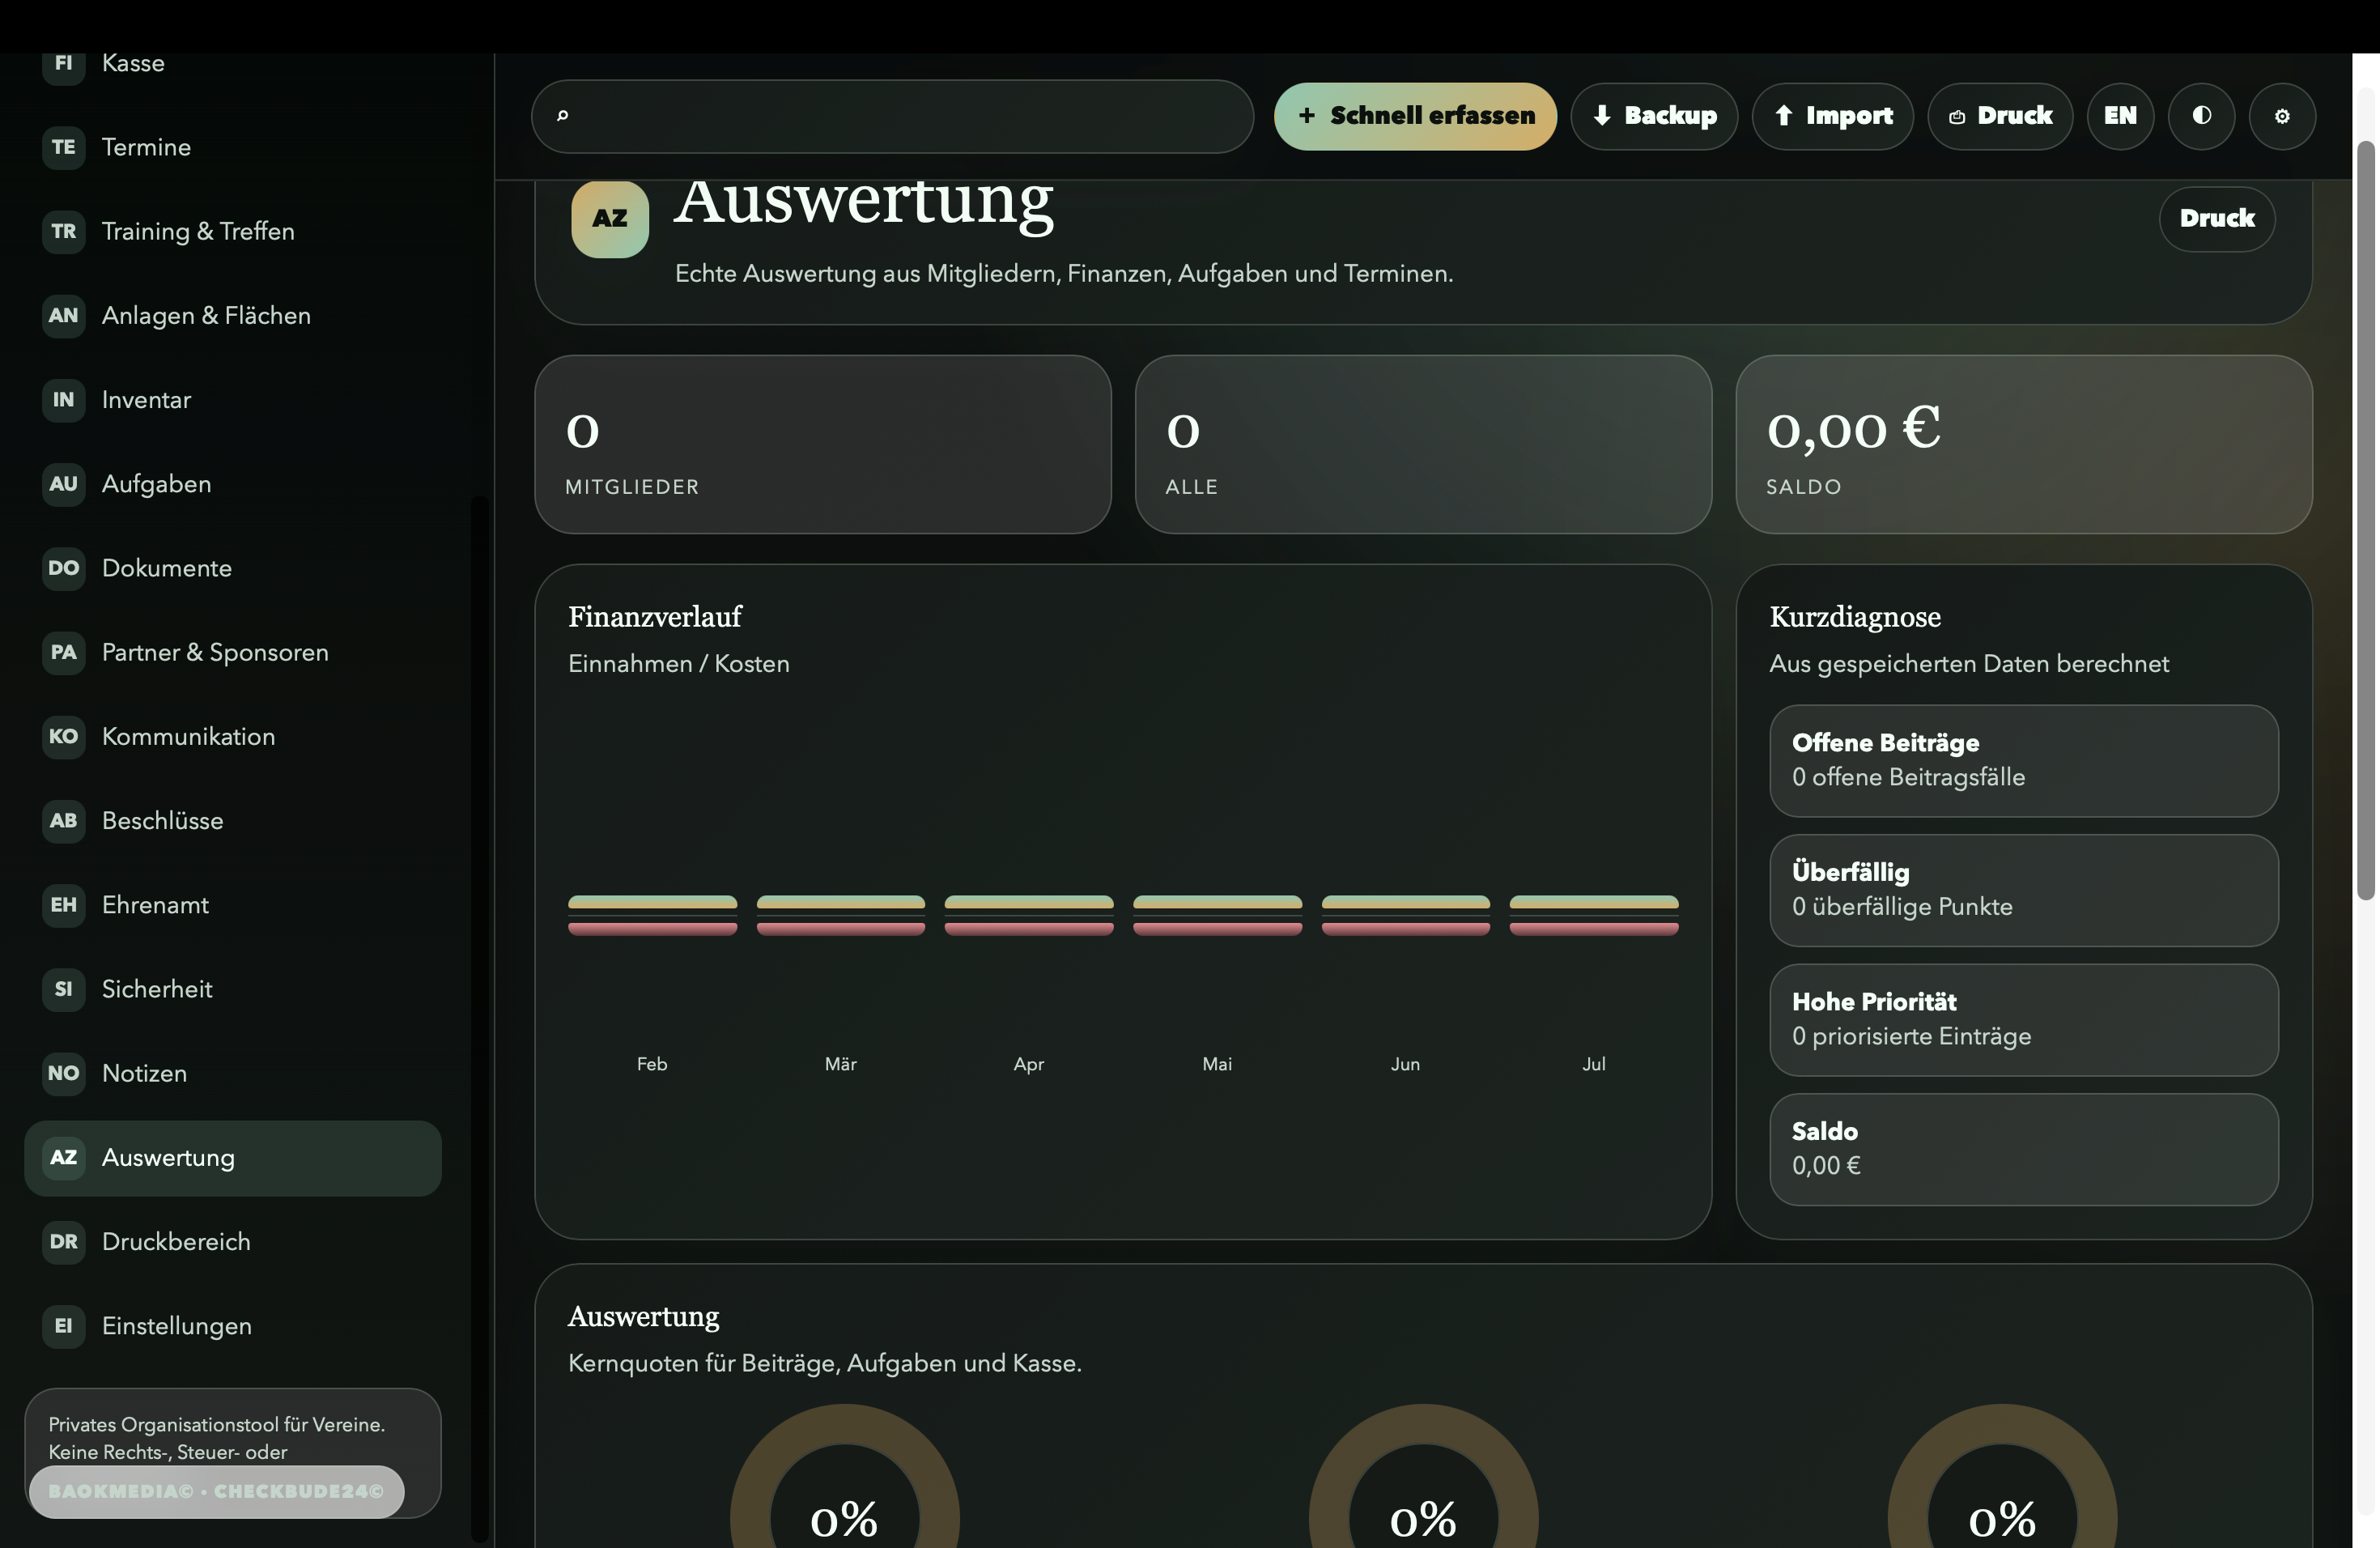Click the EH badge for Ehrenamt
2380x1548 pixels.
[63, 905]
